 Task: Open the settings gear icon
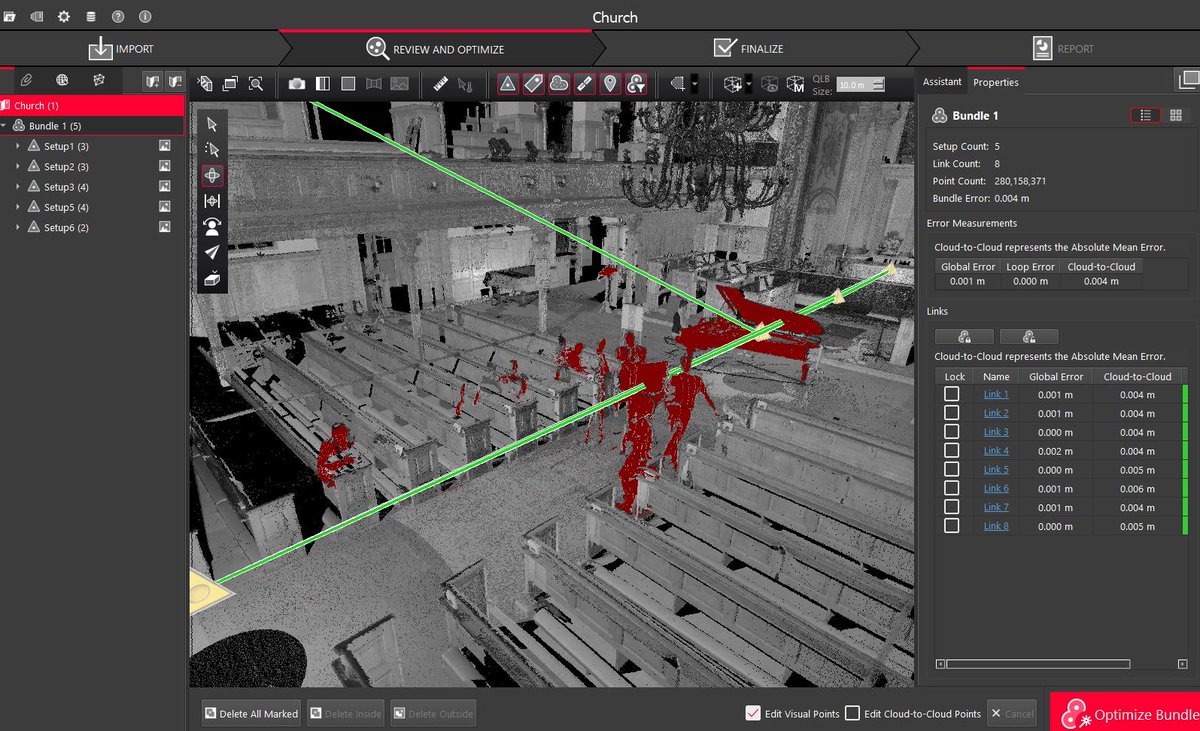[64, 17]
